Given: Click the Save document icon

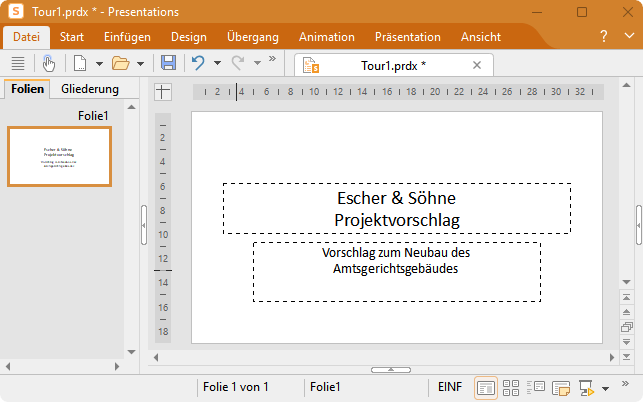Looking at the screenshot, I should (168, 64).
